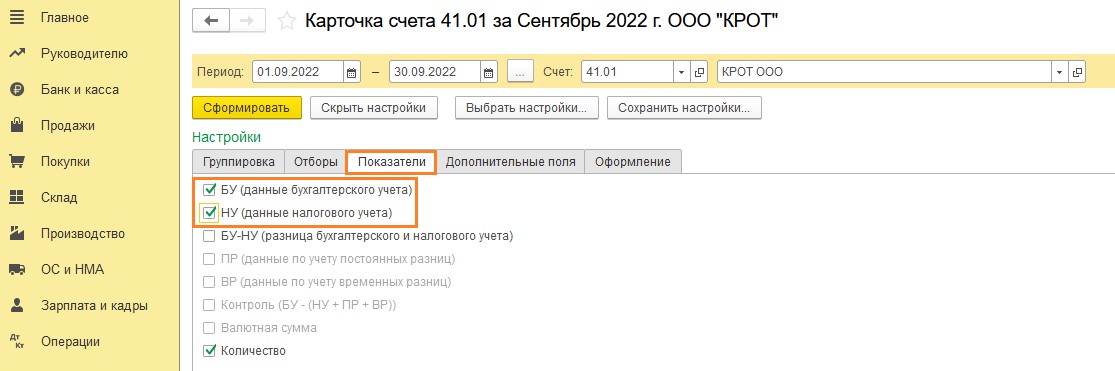Open the Склад section icon

(17, 198)
